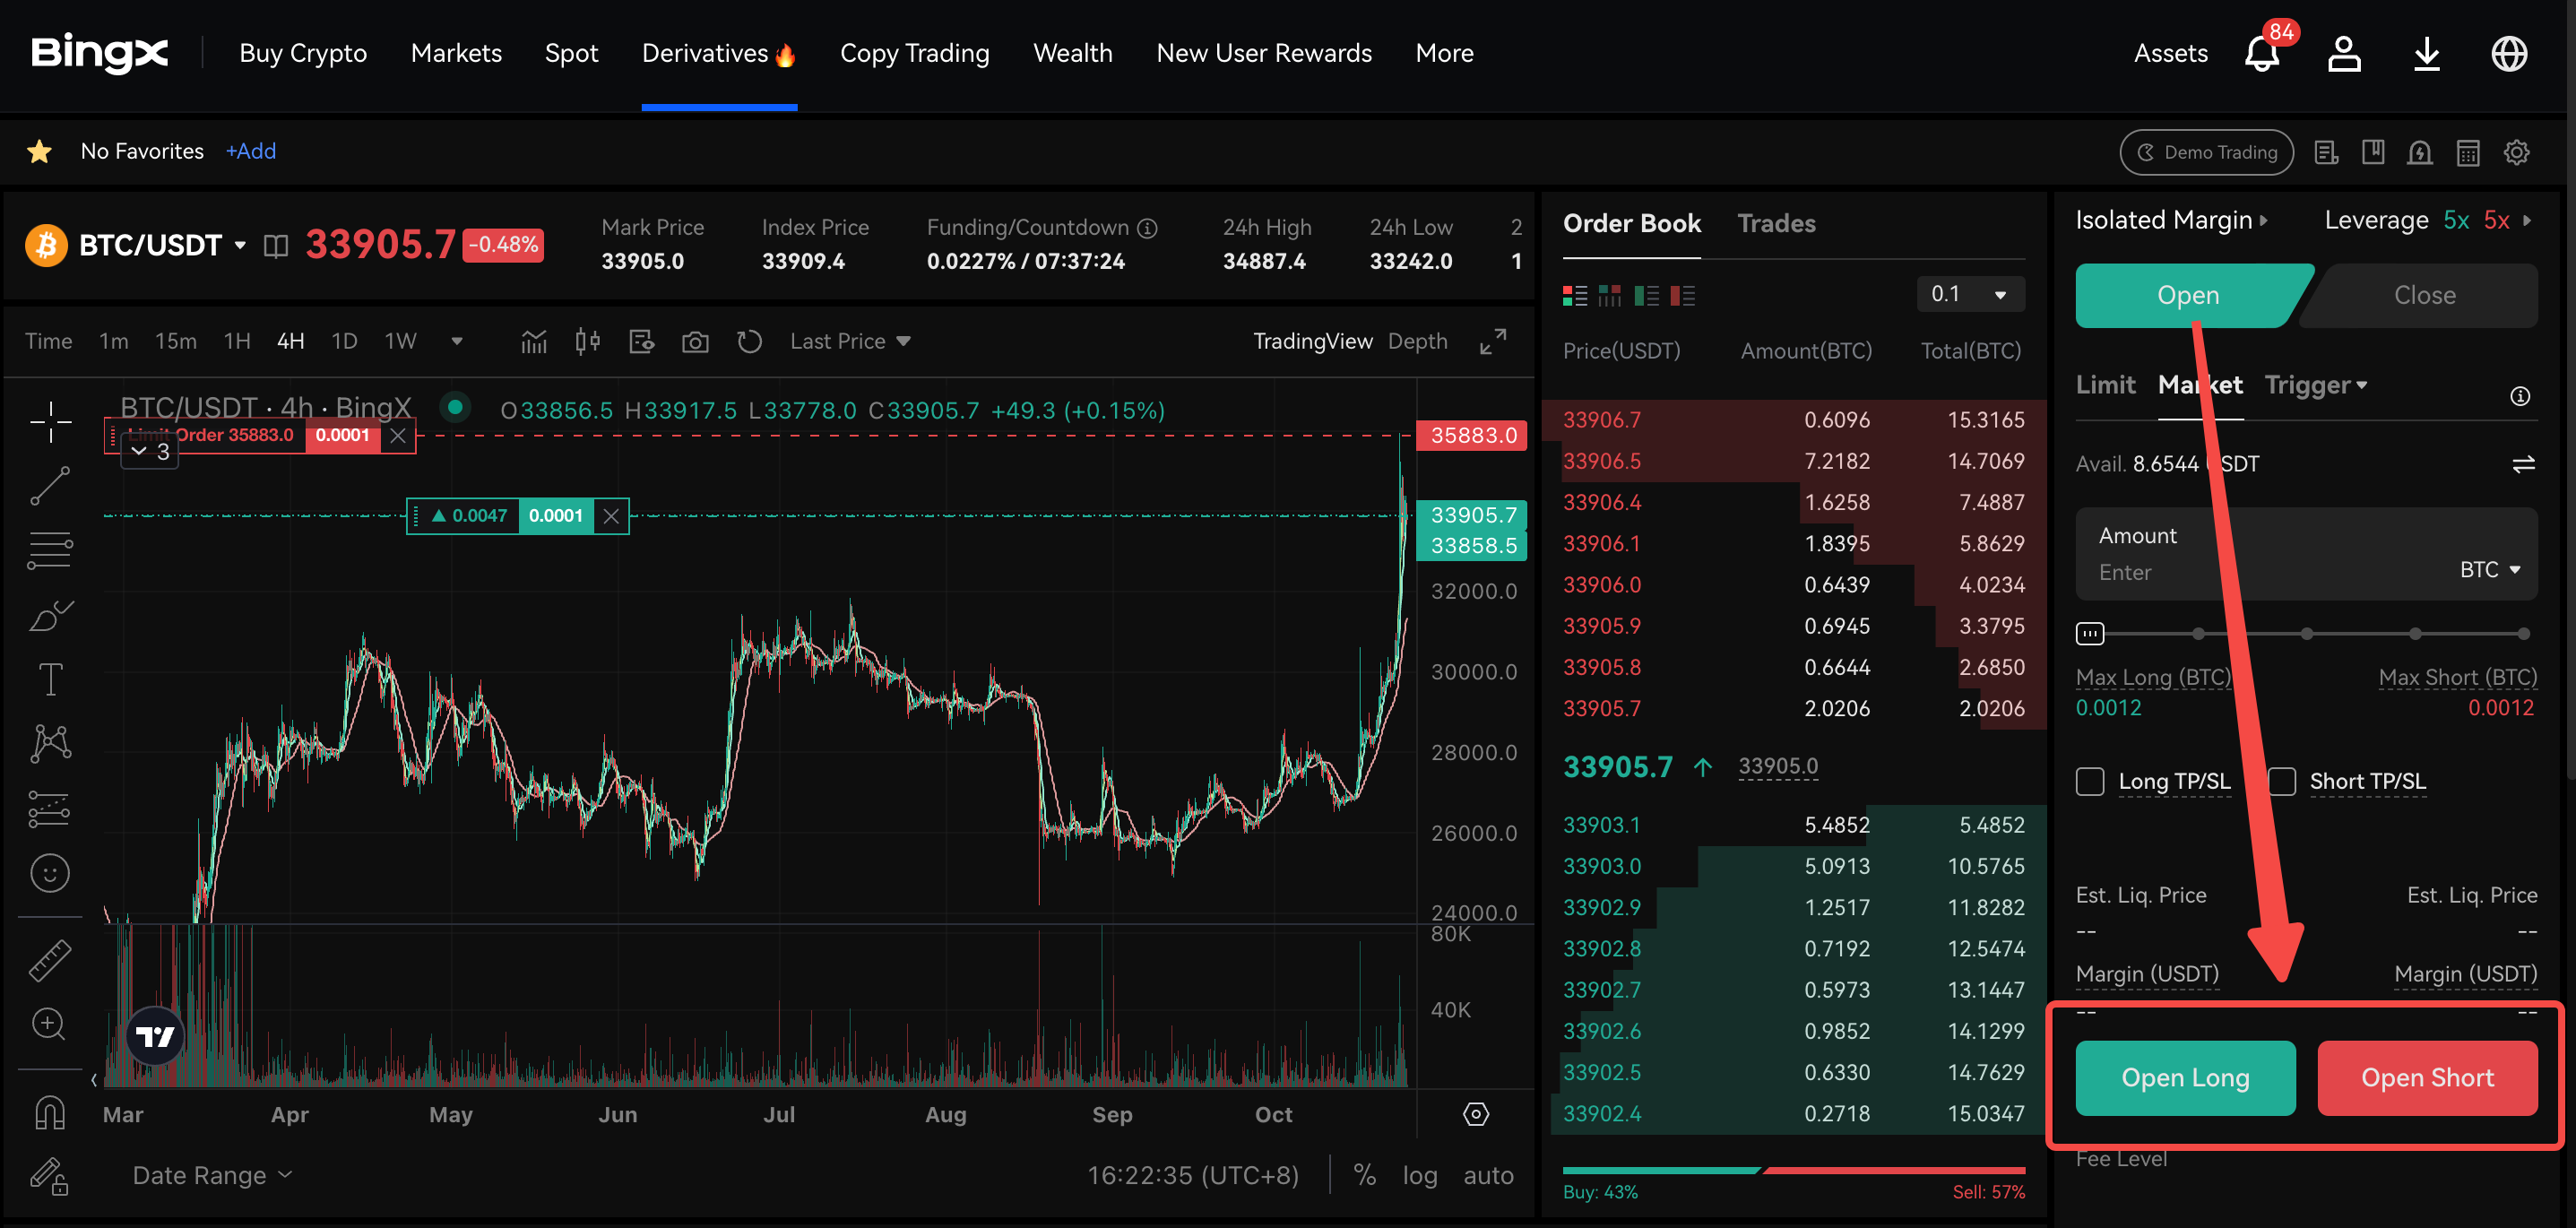Select the Limit order tab
Image resolution: width=2576 pixels, height=1228 pixels.
click(x=2105, y=385)
